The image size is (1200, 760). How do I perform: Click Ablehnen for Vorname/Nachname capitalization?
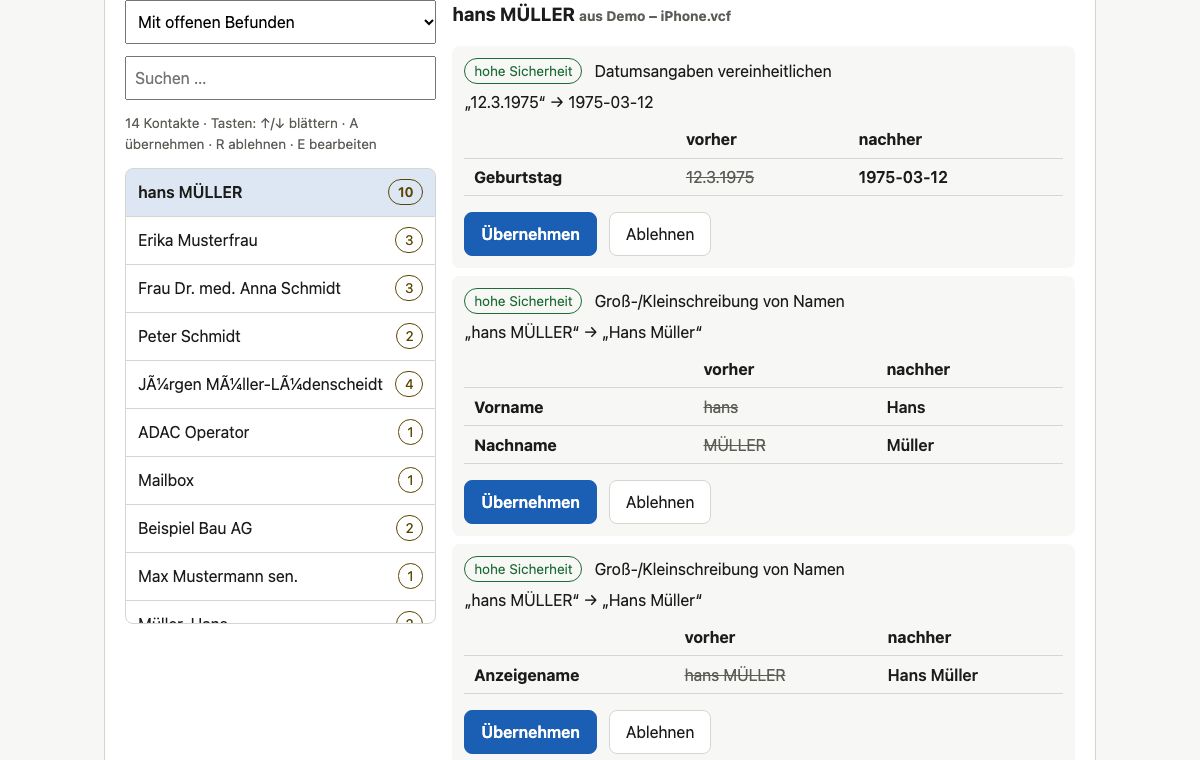click(660, 502)
